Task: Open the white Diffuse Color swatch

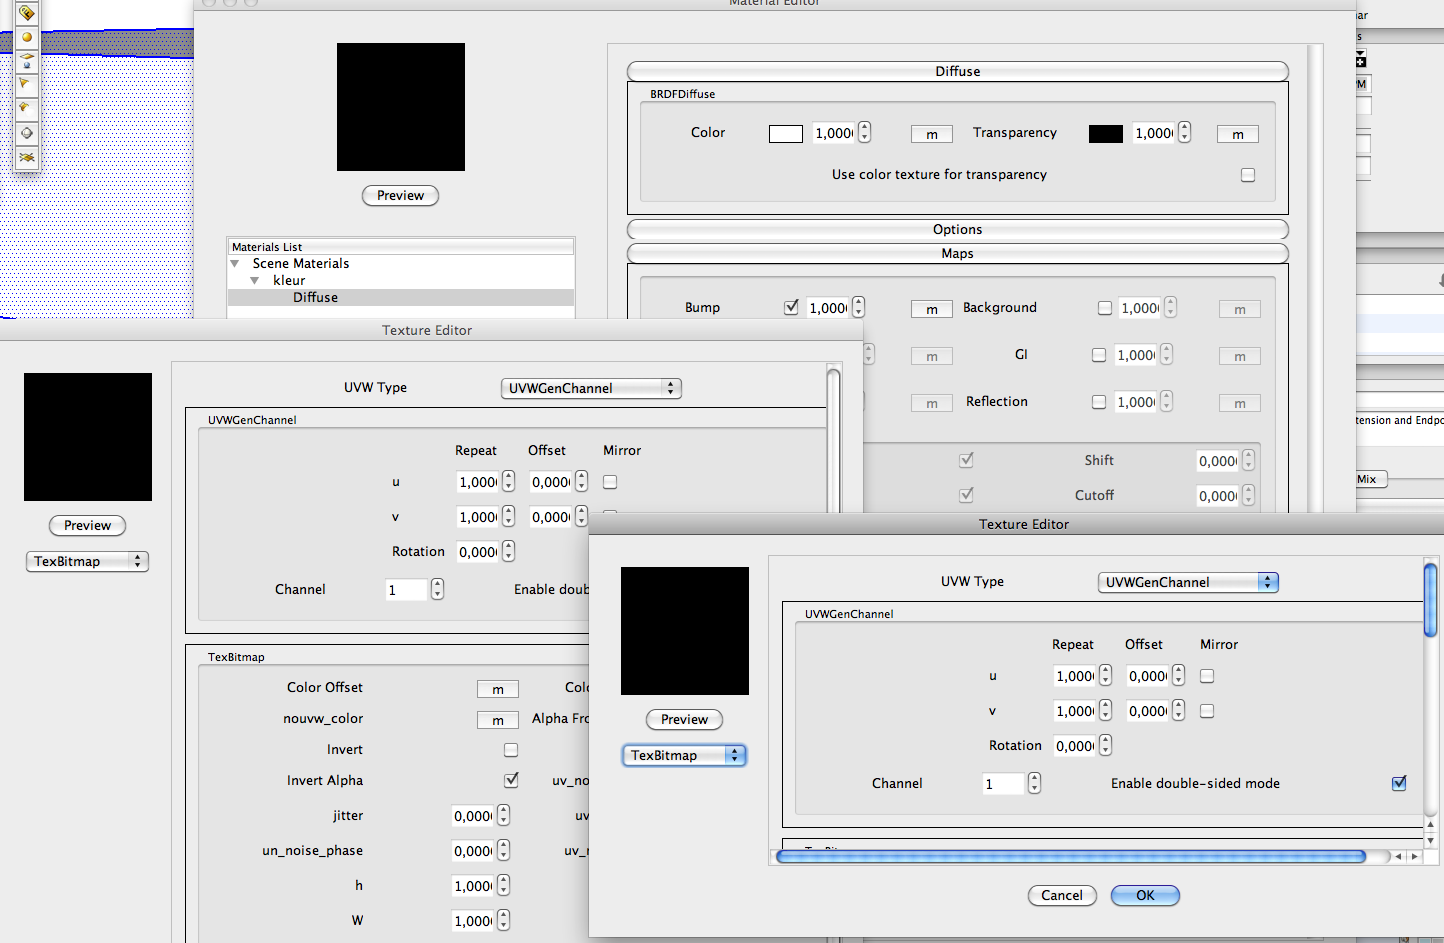Action: tap(785, 134)
